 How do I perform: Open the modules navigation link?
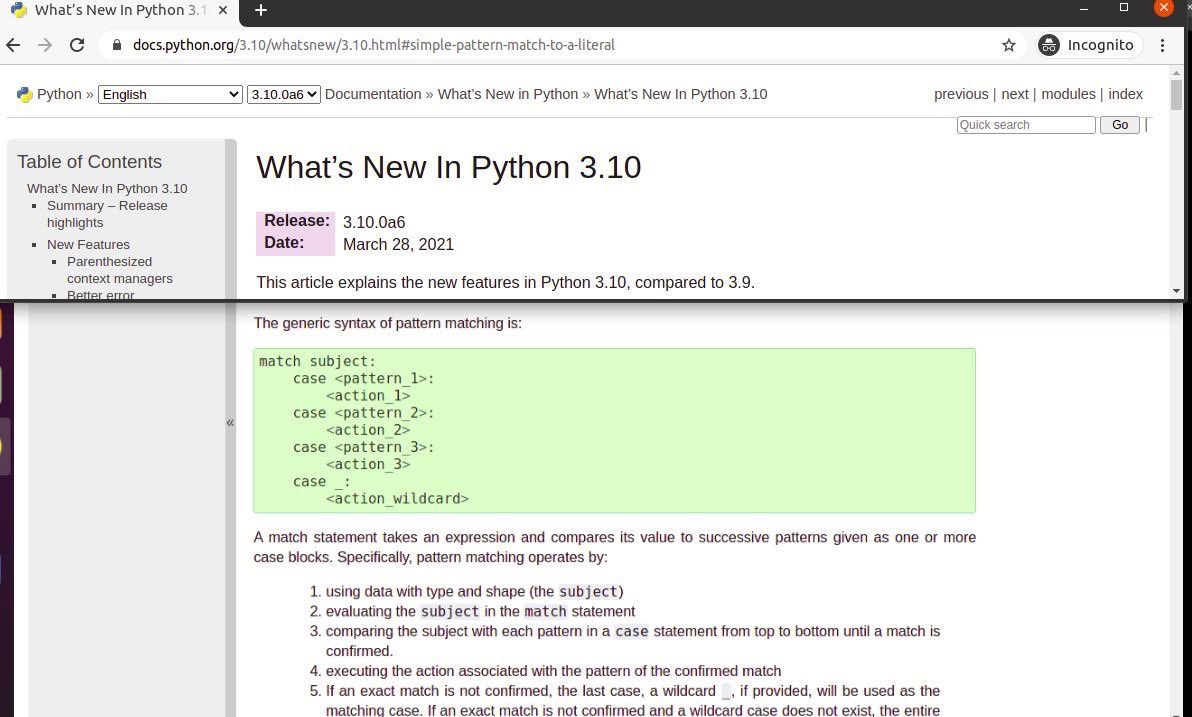pos(1068,94)
